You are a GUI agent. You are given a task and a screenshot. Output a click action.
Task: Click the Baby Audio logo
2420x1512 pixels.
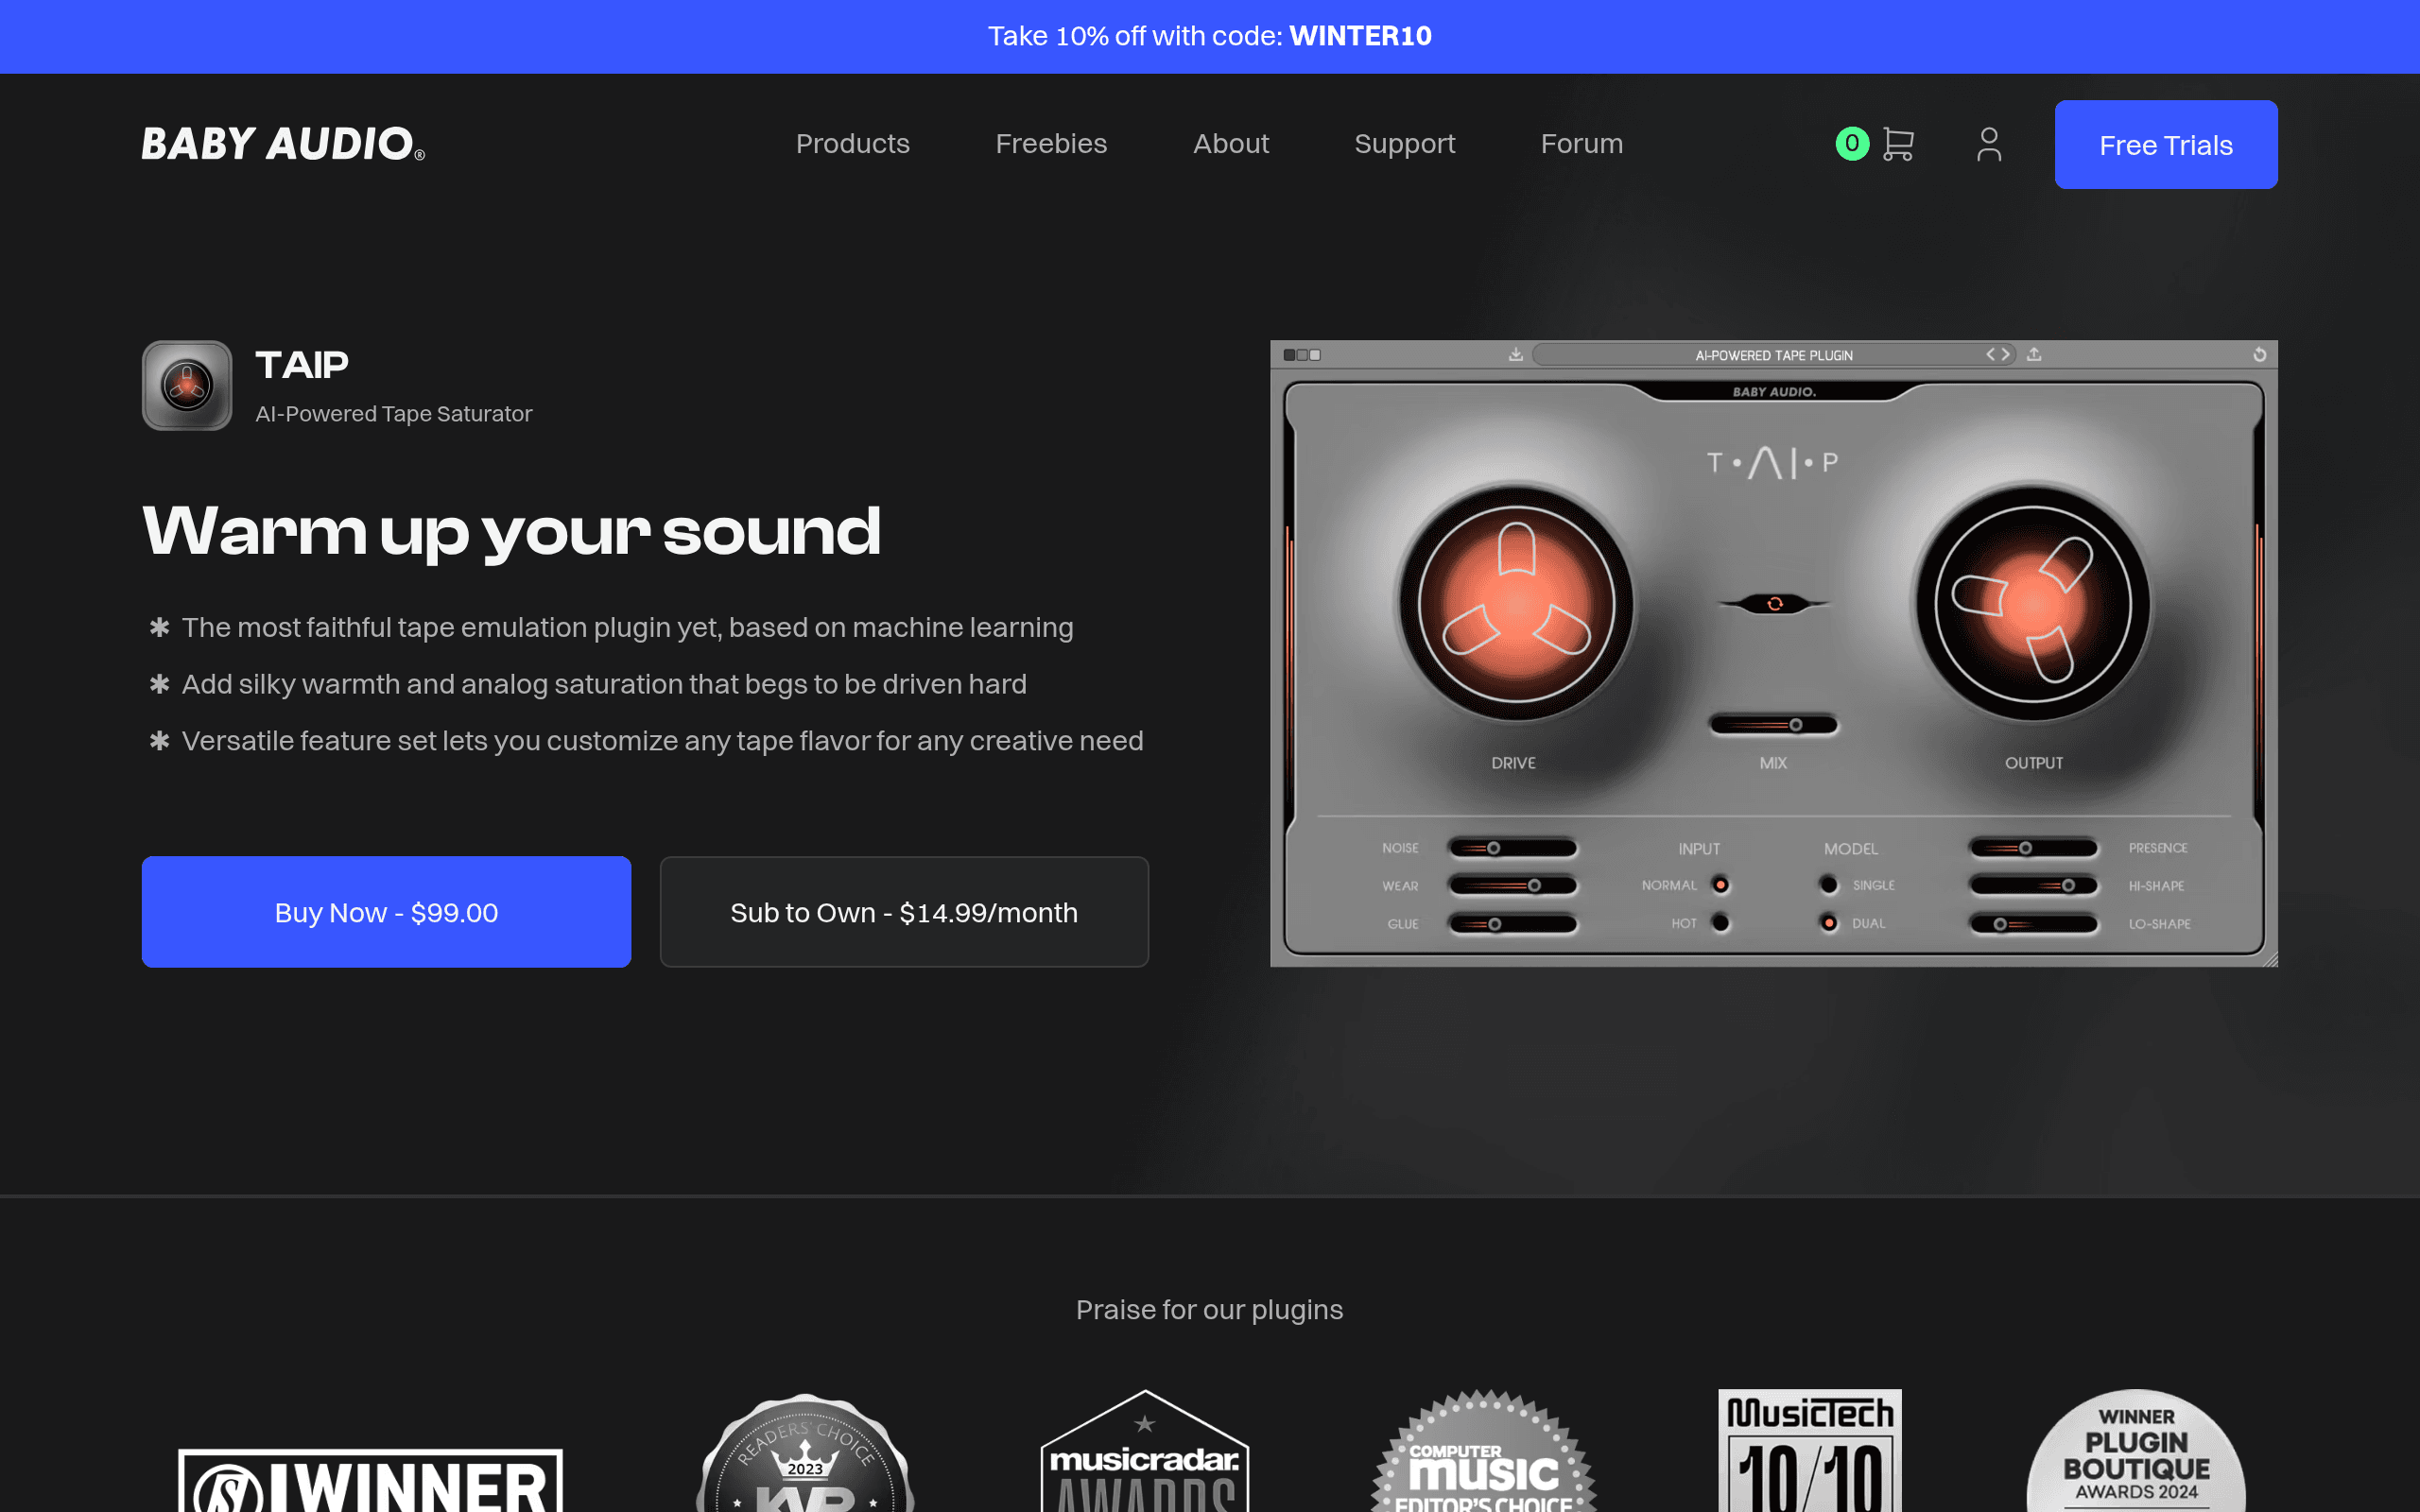coord(283,144)
